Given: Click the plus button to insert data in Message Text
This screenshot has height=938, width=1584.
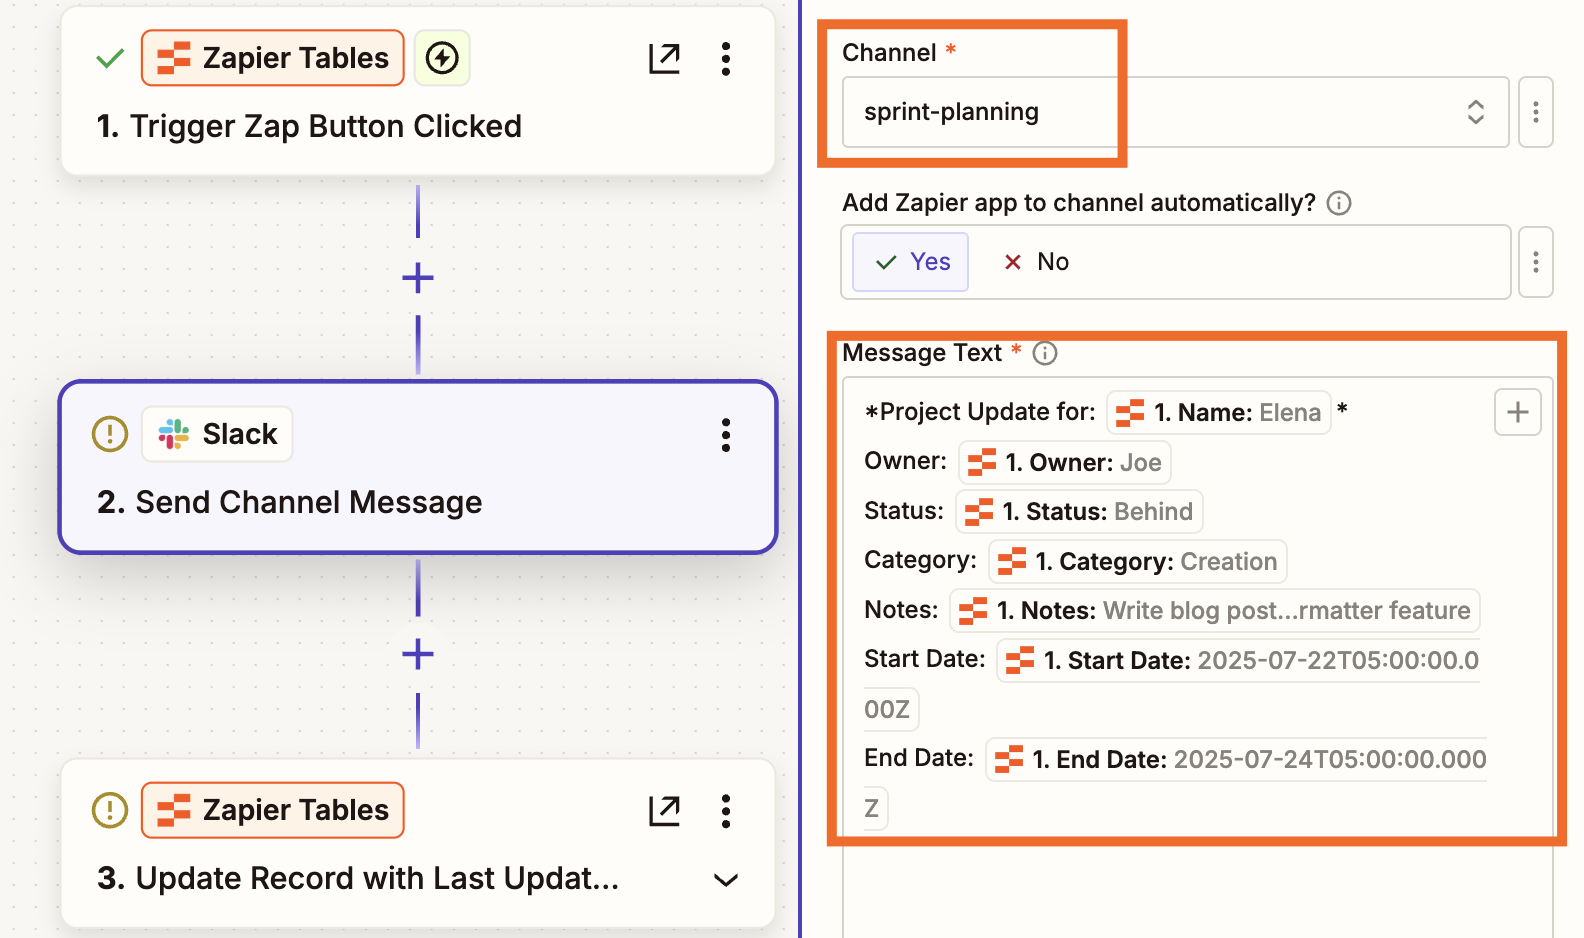Looking at the screenshot, I should (x=1518, y=412).
